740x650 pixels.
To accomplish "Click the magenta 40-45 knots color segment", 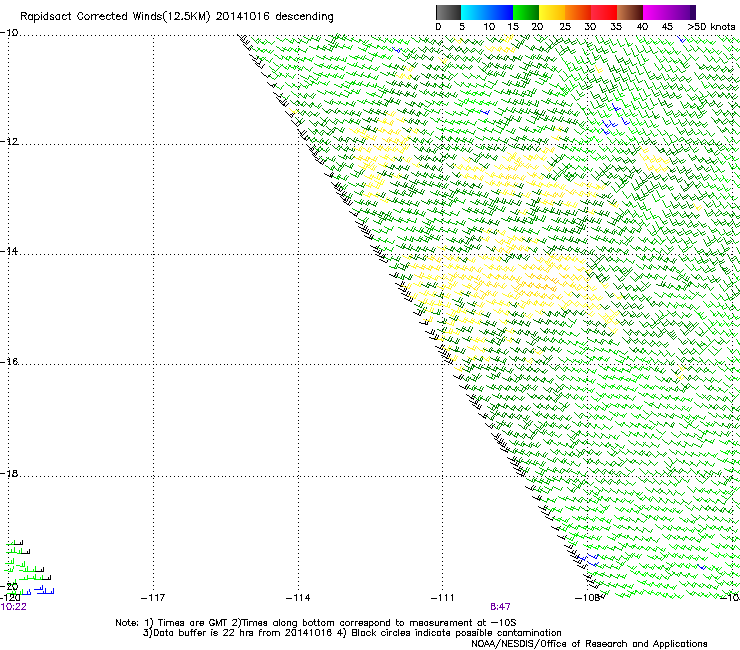I will point(656,12).
